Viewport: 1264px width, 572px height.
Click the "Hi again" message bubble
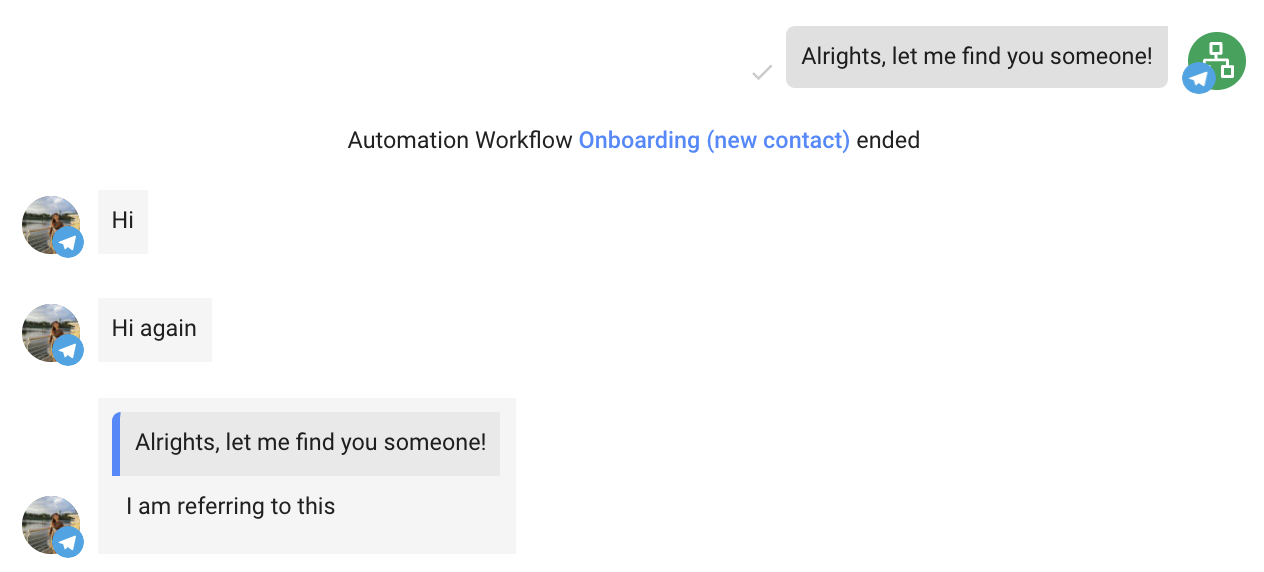154,329
